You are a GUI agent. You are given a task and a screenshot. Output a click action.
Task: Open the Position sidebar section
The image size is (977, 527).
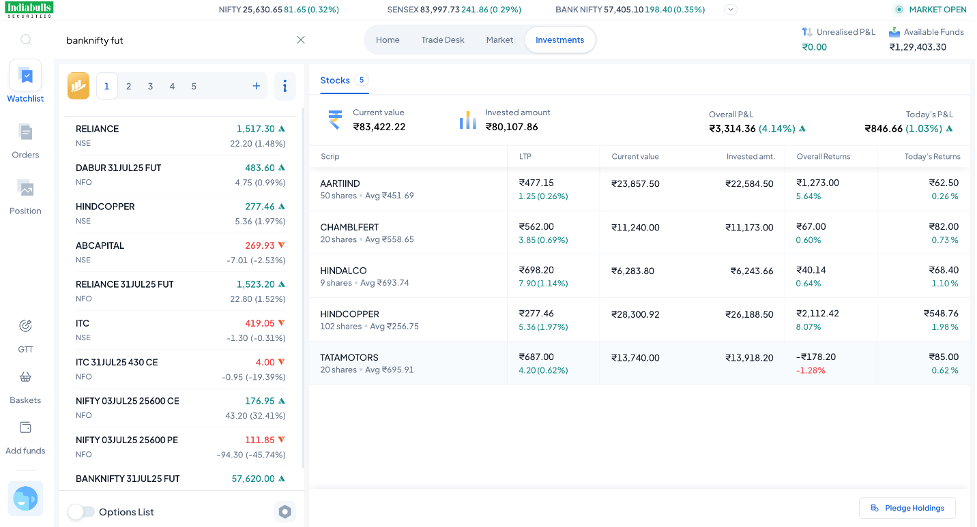tap(26, 197)
